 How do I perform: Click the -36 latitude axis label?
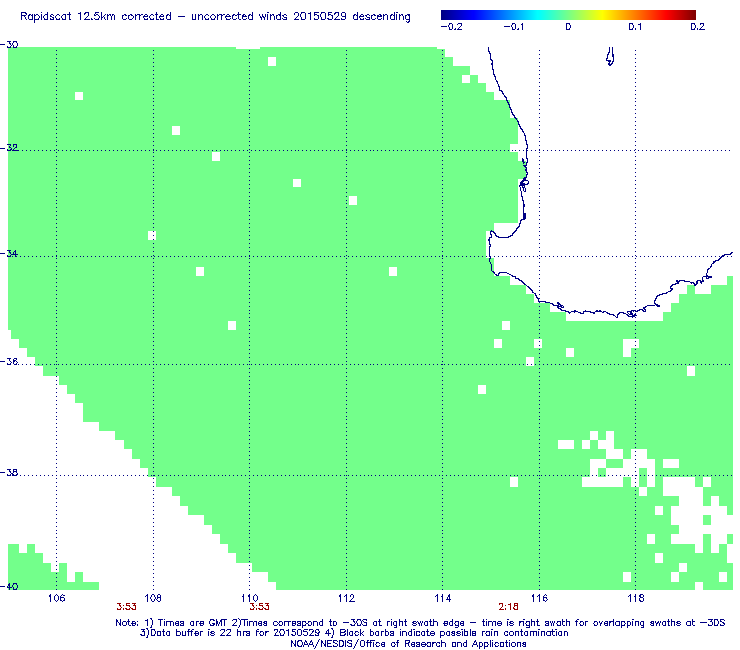tap(9, 362)
